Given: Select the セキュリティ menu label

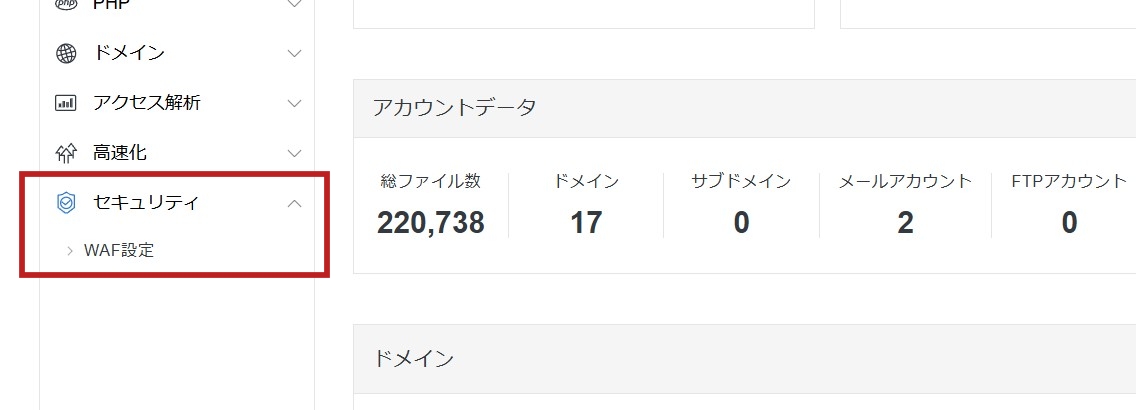Looking at the screenshot, I should pos(146,203).
